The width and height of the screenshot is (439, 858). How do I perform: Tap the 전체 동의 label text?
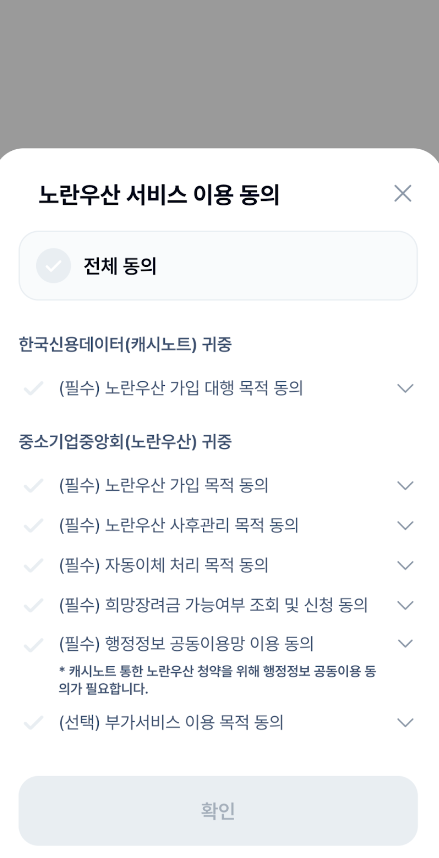[x=120, y=266]
